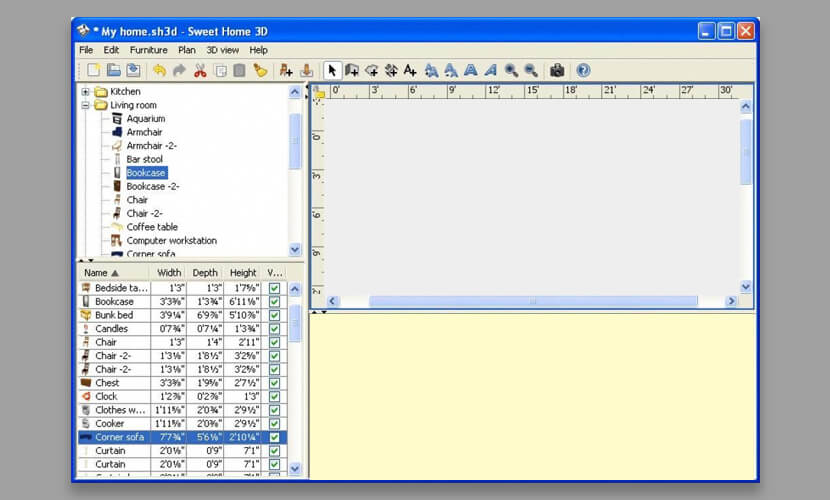Open the Plan menu
830x500 pixels.
click(x=186, y=50)
